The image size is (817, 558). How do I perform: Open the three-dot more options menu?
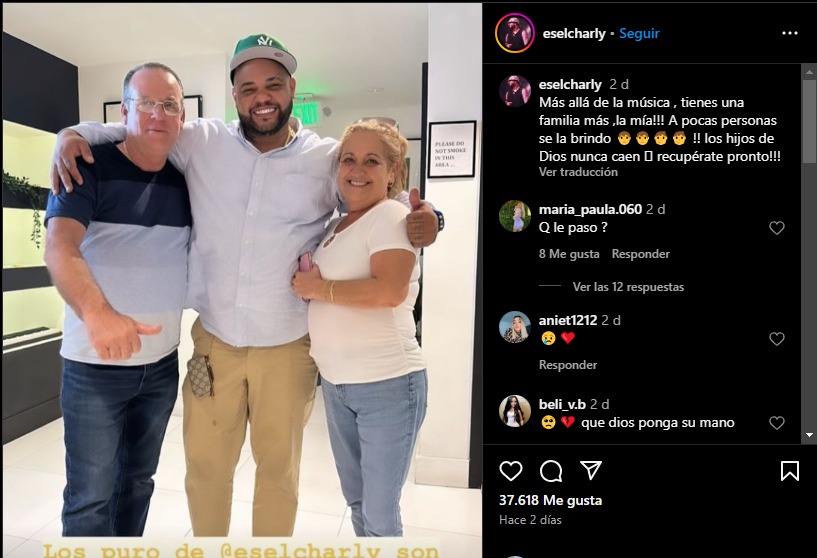pyautogui.click(x=790, y=33)
